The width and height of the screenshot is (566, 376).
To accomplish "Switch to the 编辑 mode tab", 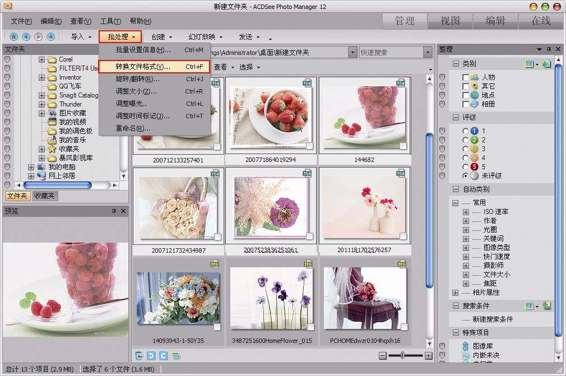I will (x=495, y=21).
